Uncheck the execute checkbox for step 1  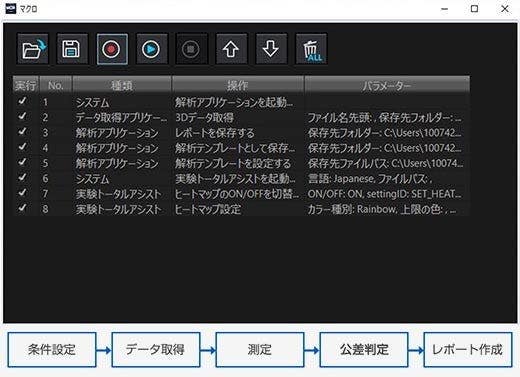(22, 101)
